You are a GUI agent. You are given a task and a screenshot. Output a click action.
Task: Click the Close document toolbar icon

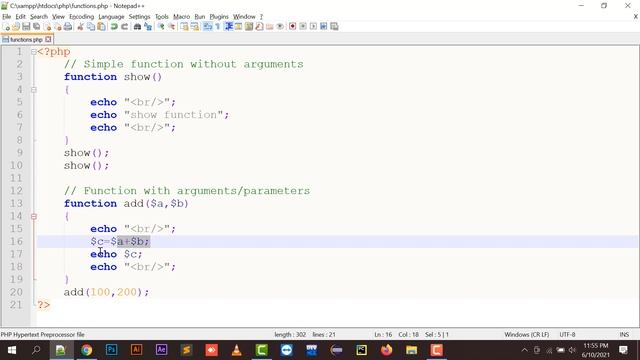point(47,27)
